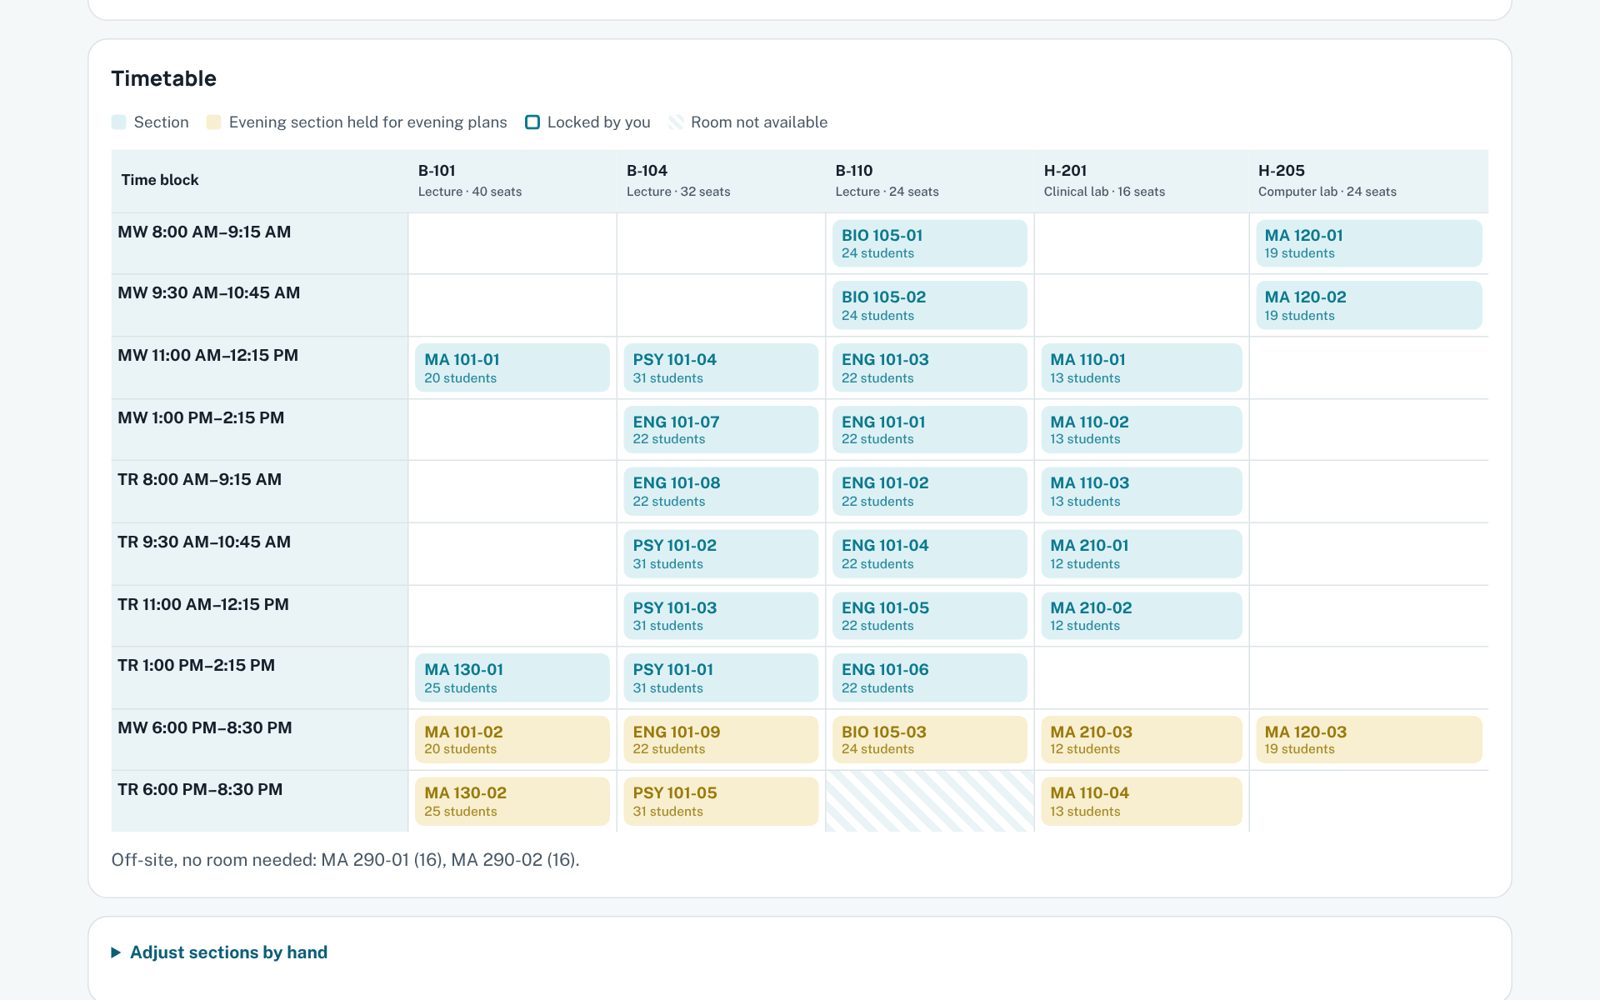Select the BIO 105-01 section
Image resolution: width=1600 pixels, height=1000 pixels.
pyautogui.click(x=930, y=244)
